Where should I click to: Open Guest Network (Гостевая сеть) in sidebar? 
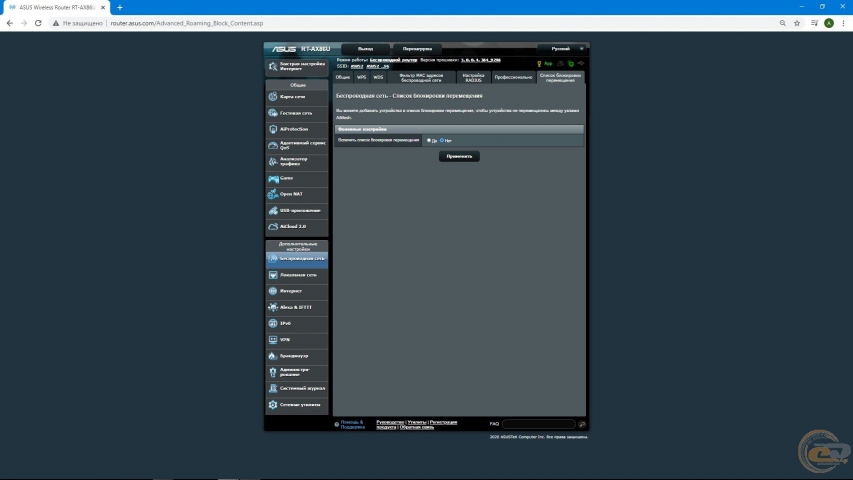click(296, 113)
